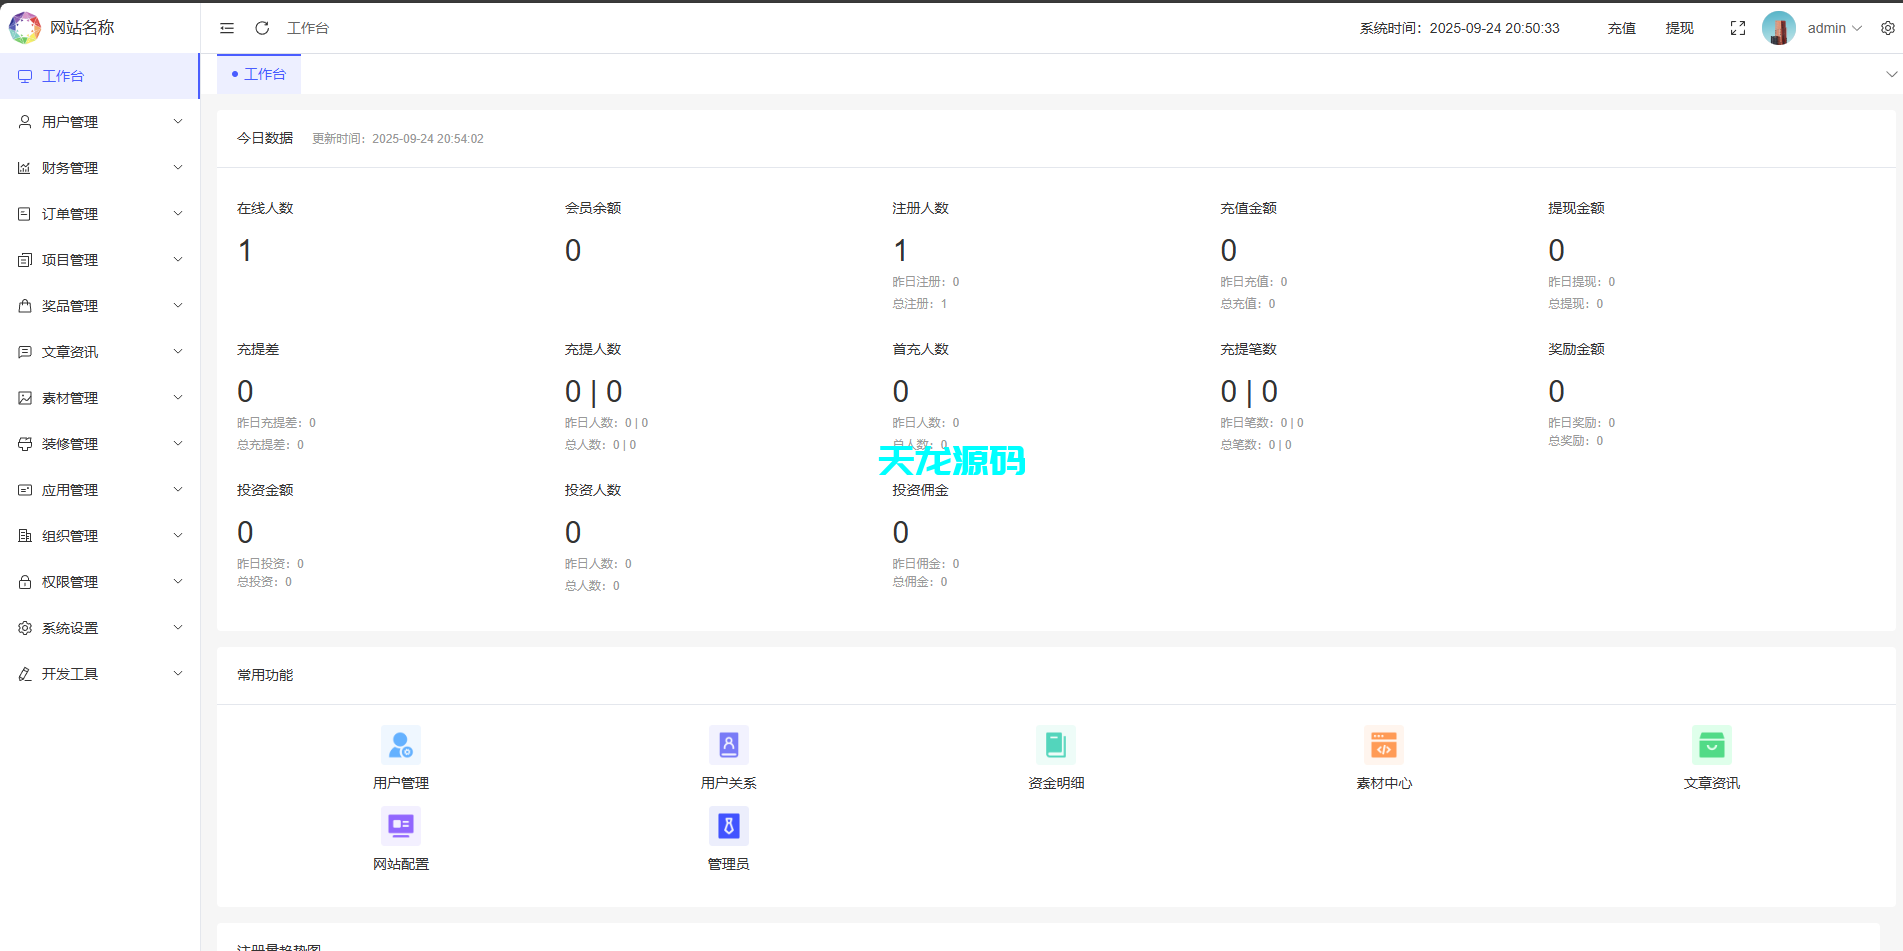Screen dimensions: 1903x951
Task: Toggle fullscreen mode icon
Action: coord(1738,28)
